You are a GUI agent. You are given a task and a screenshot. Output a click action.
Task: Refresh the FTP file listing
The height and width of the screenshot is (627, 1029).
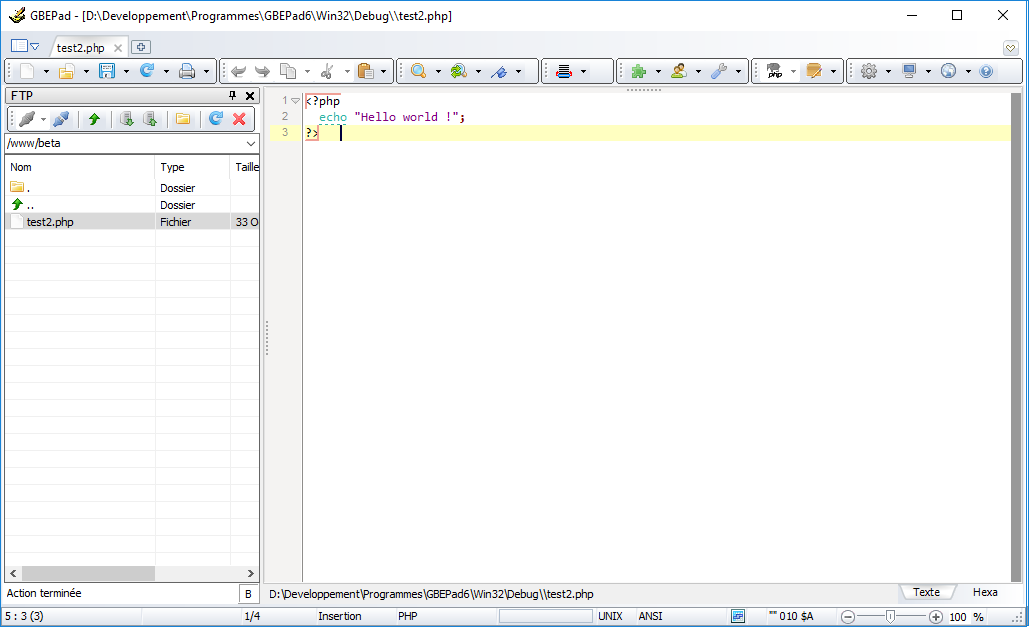coord(215,119)
